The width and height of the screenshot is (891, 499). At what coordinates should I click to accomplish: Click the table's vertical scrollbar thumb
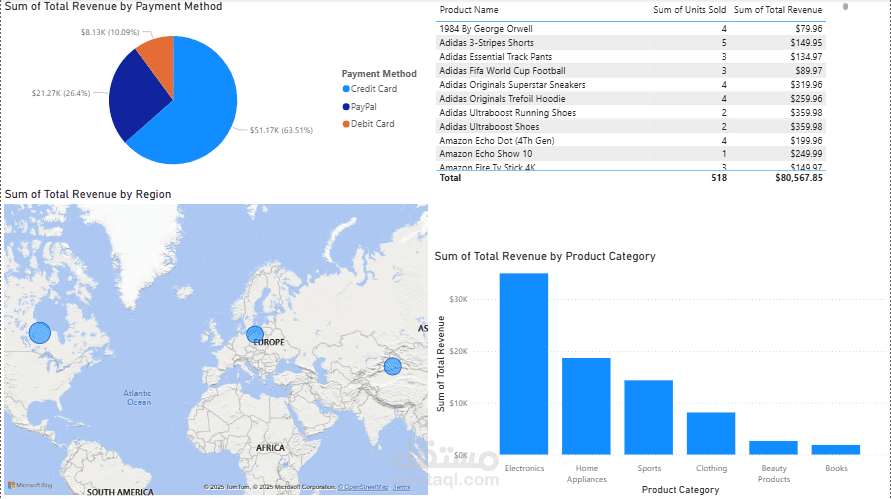pos(845,7)
